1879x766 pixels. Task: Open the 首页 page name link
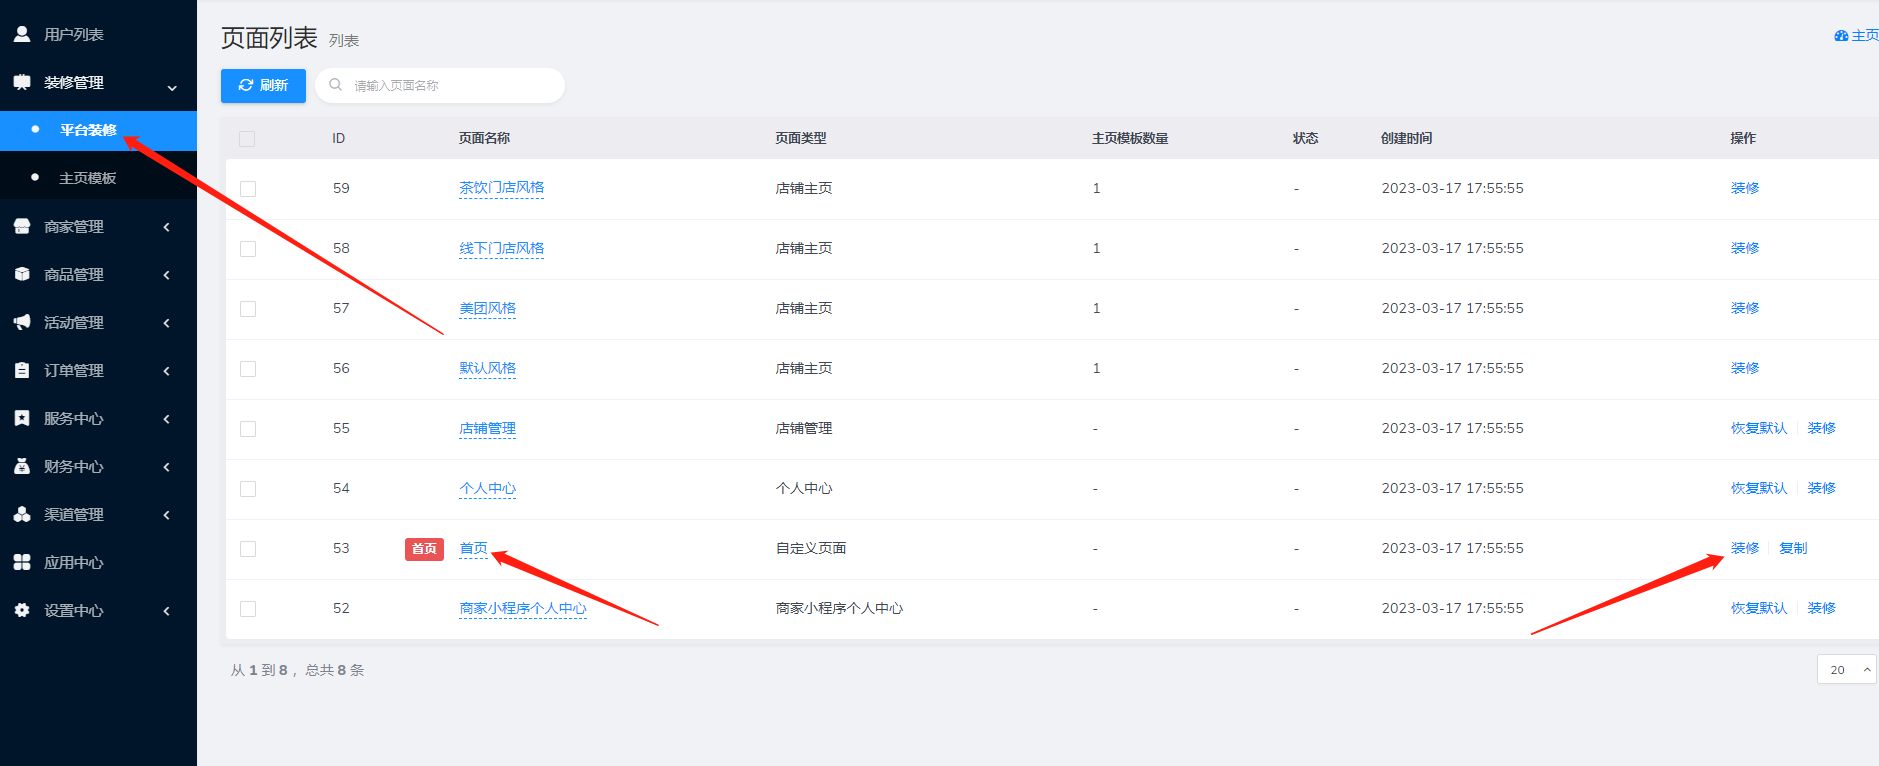pyautogui.click(x=474, y=548)
